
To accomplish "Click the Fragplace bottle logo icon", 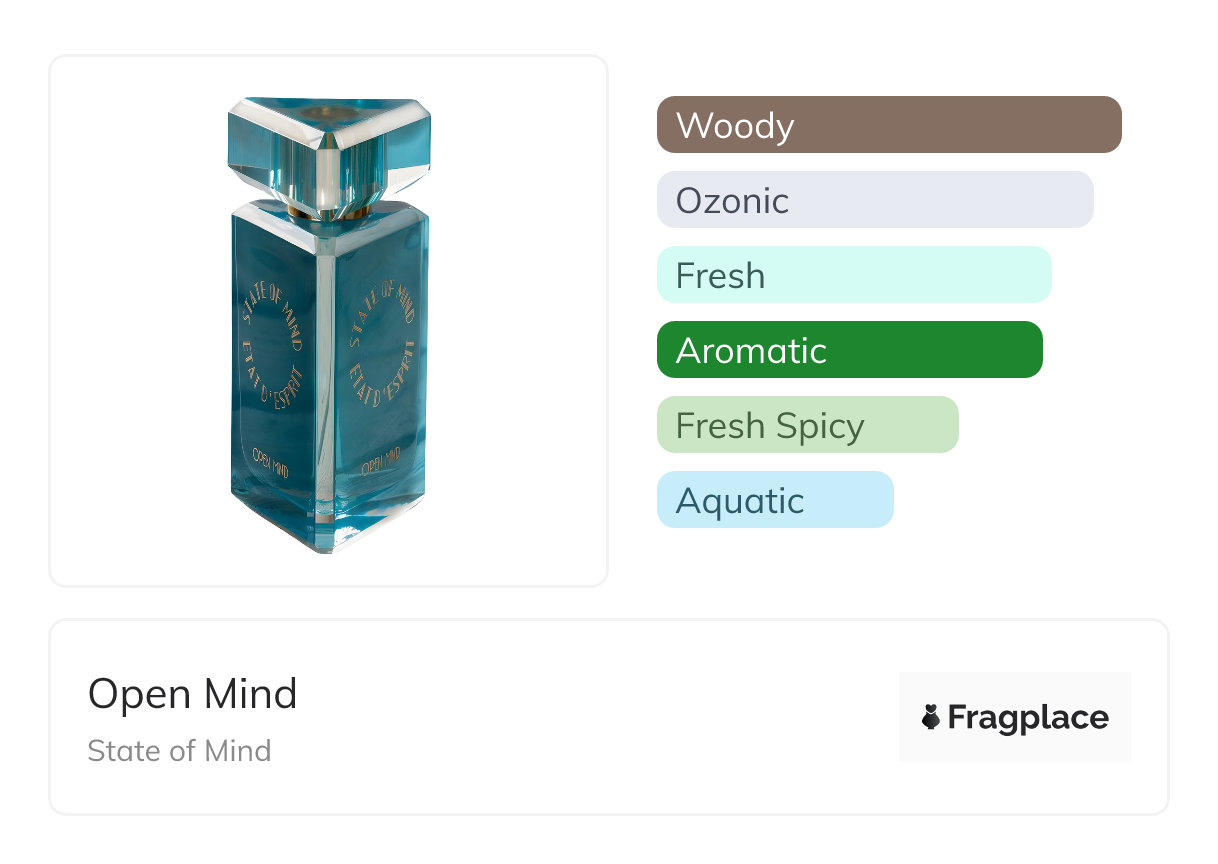I will [x=931, y=717].
